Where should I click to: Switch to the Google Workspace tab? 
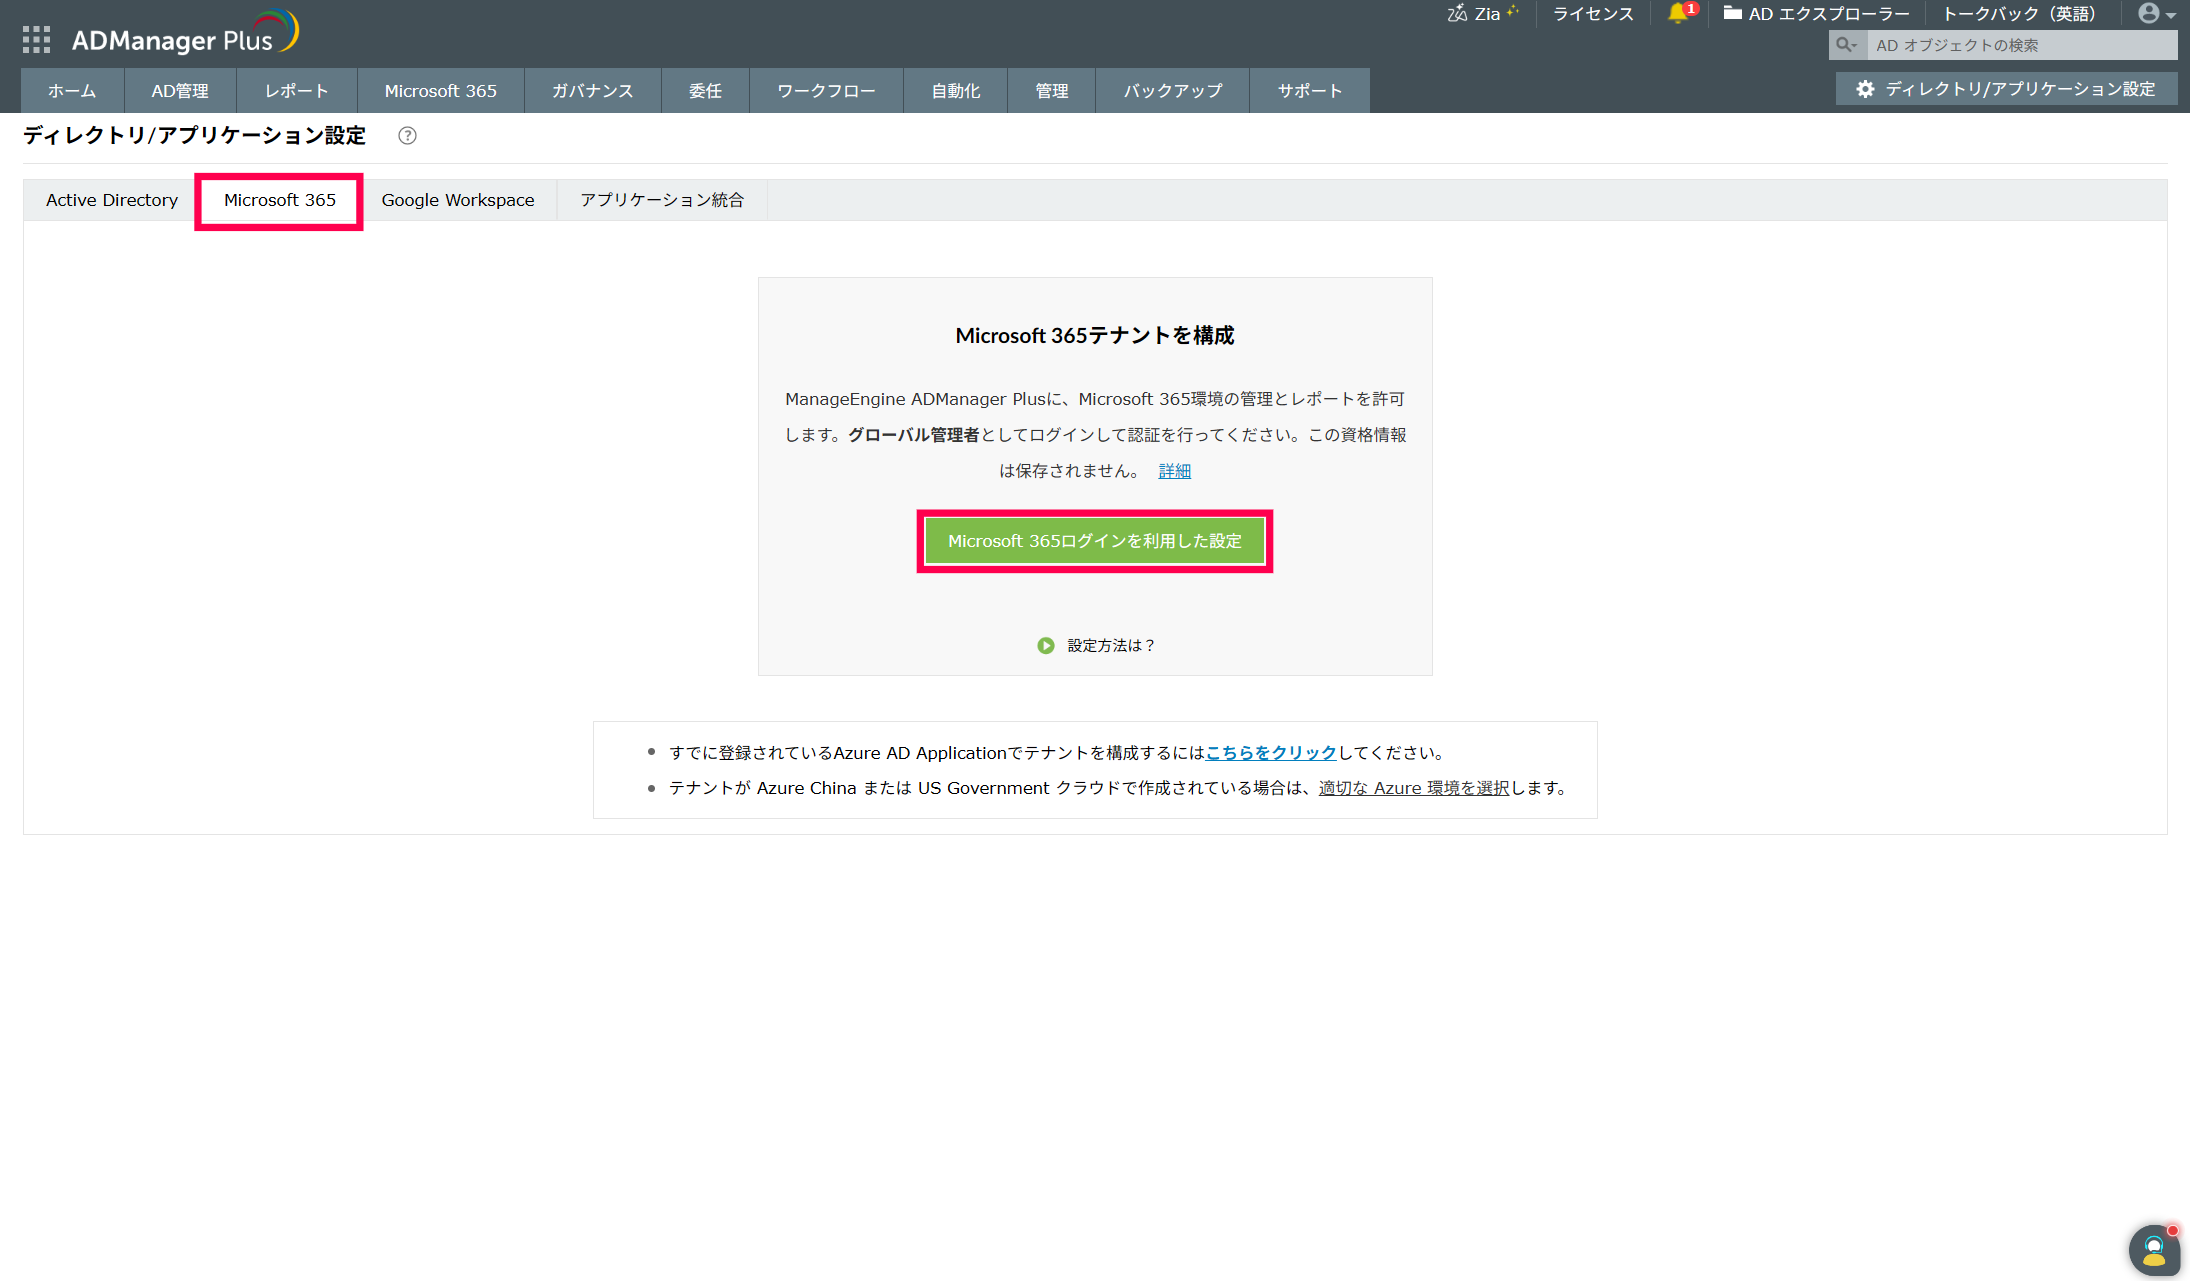pyautogui.click(x=458, y=200)
